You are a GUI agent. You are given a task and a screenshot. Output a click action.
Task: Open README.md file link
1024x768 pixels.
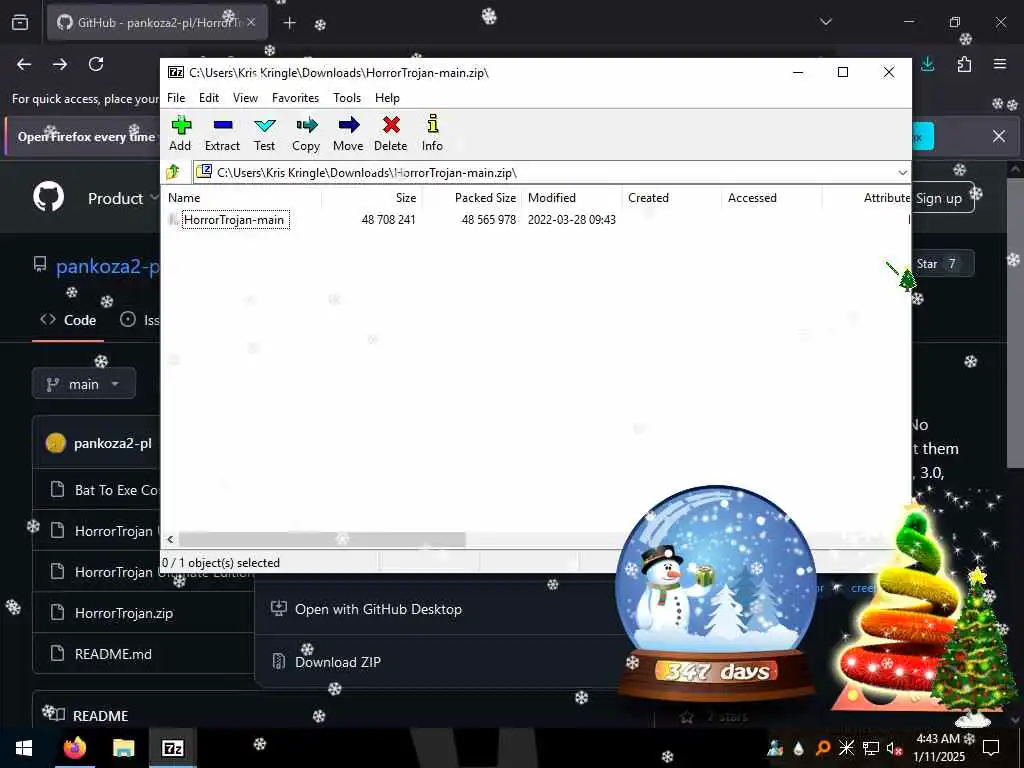click(113, 654)
